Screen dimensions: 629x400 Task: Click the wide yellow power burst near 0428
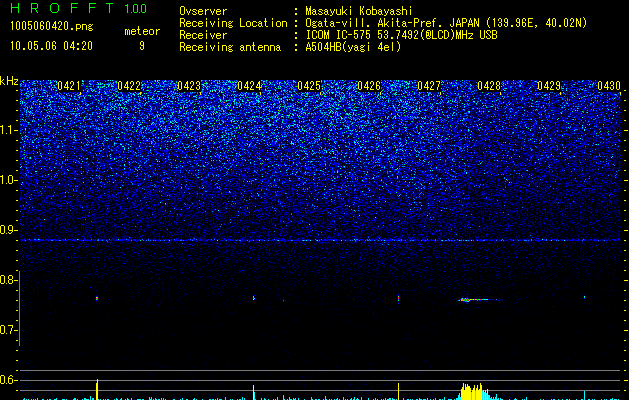473,392
